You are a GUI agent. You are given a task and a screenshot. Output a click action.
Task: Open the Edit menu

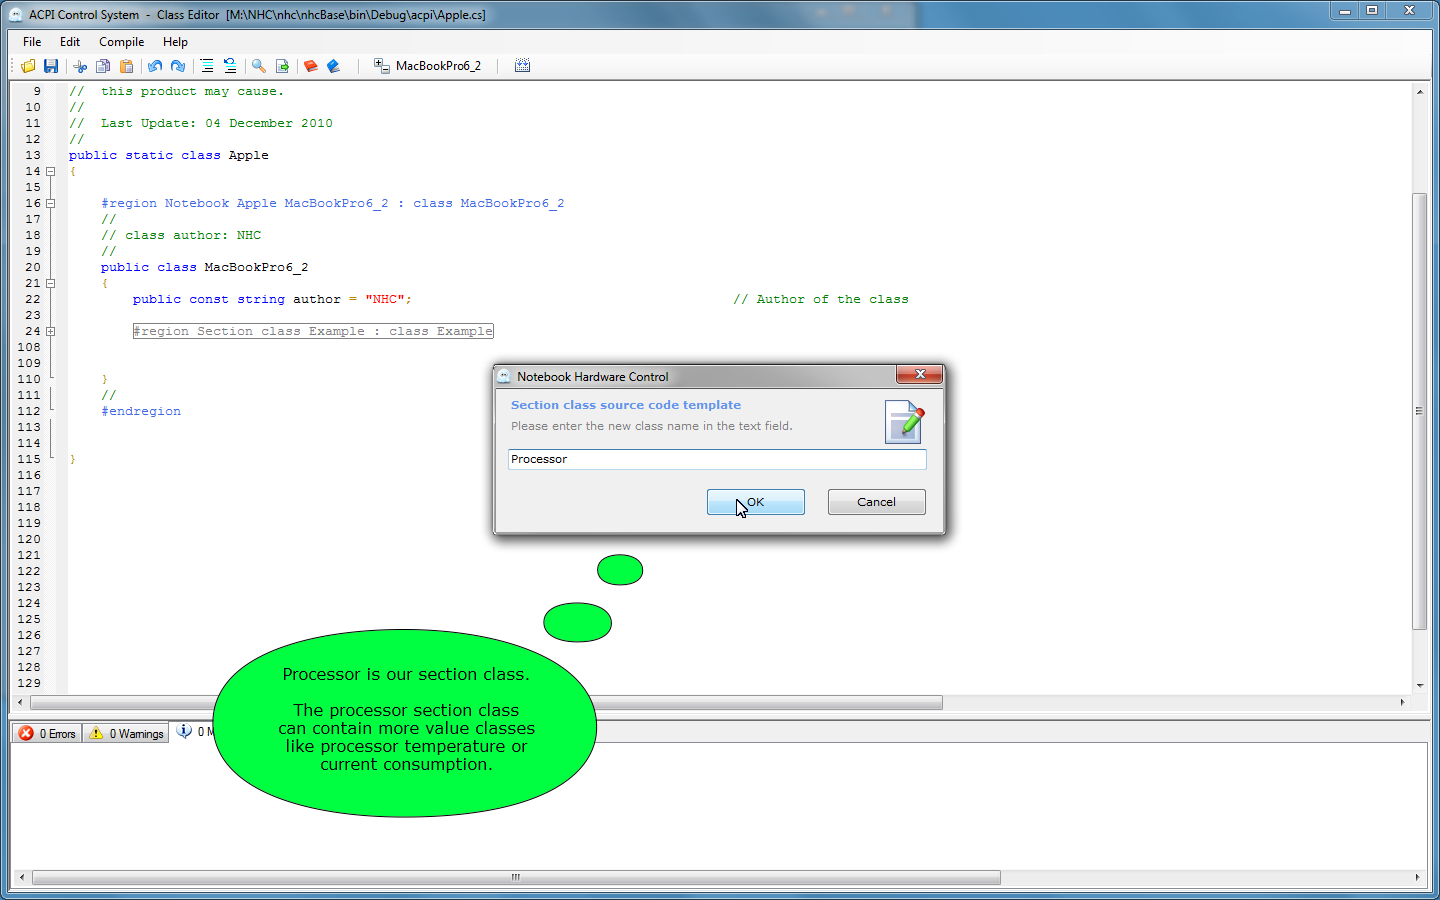[70, 42]
